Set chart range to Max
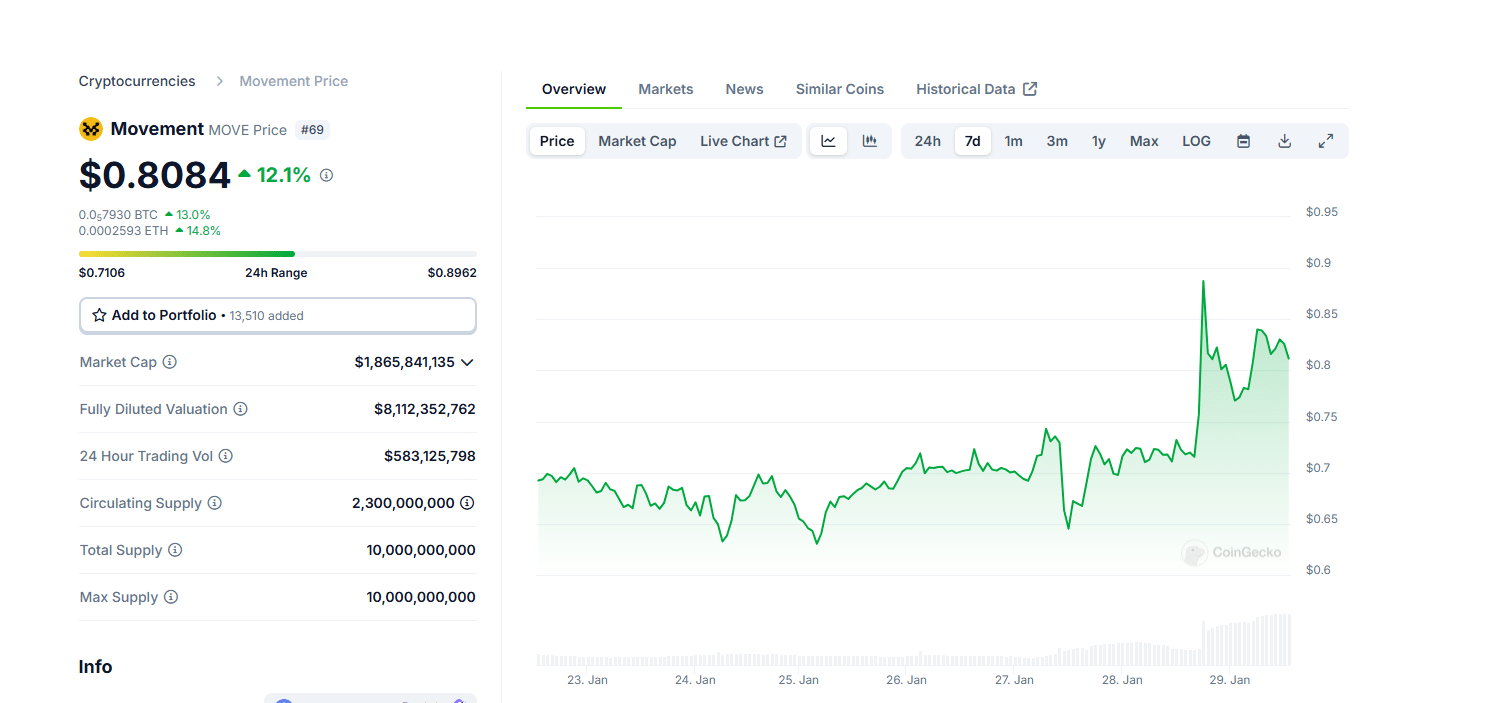Image resolution: width=1491 pixels, height=703 pixels. tap(1144, 141)
